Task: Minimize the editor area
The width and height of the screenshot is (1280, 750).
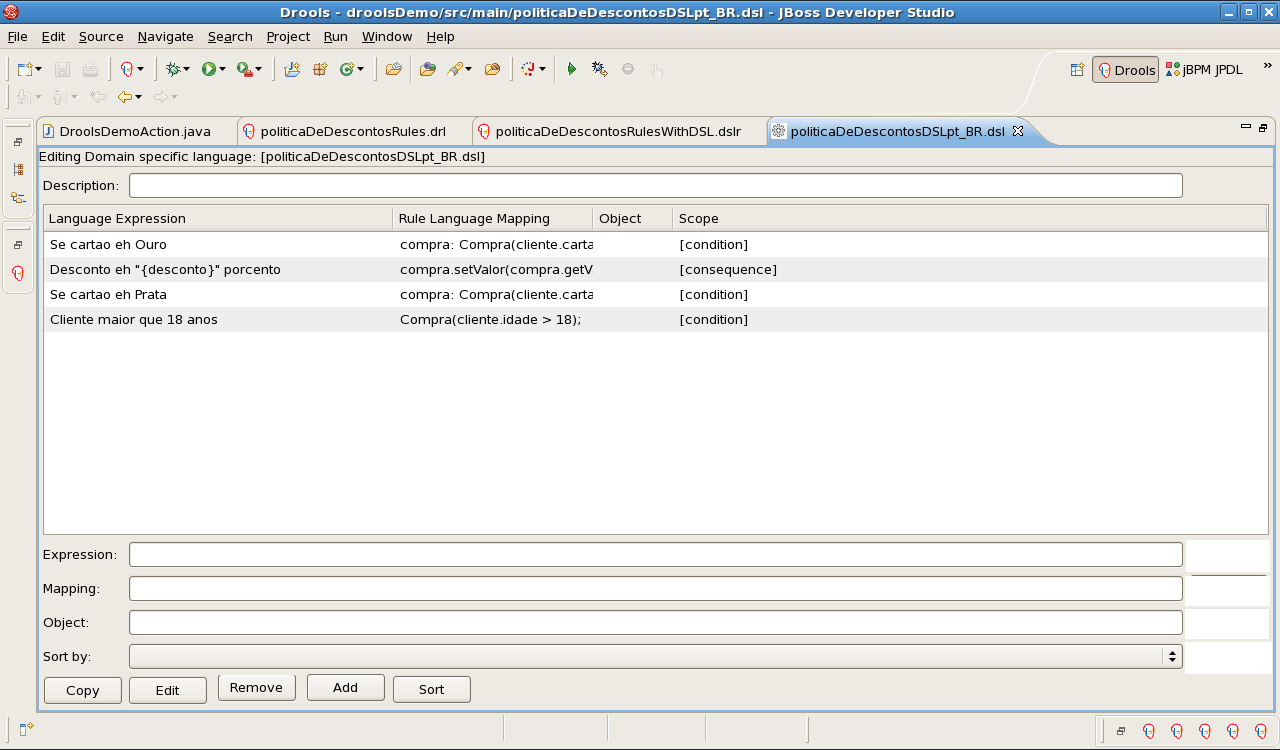Action: [1246, 127]
